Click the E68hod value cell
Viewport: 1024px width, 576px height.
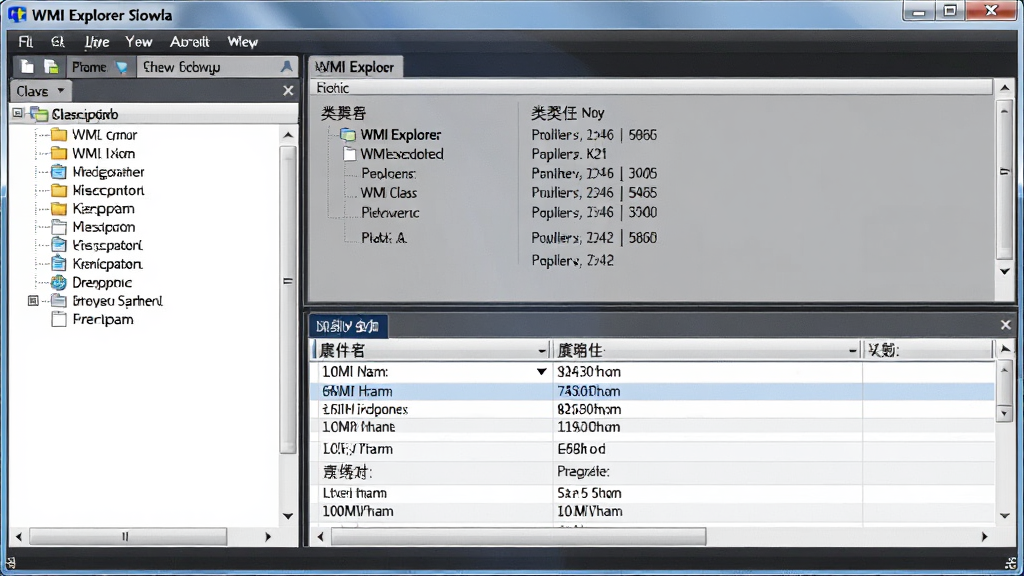(x=707, y=449)
